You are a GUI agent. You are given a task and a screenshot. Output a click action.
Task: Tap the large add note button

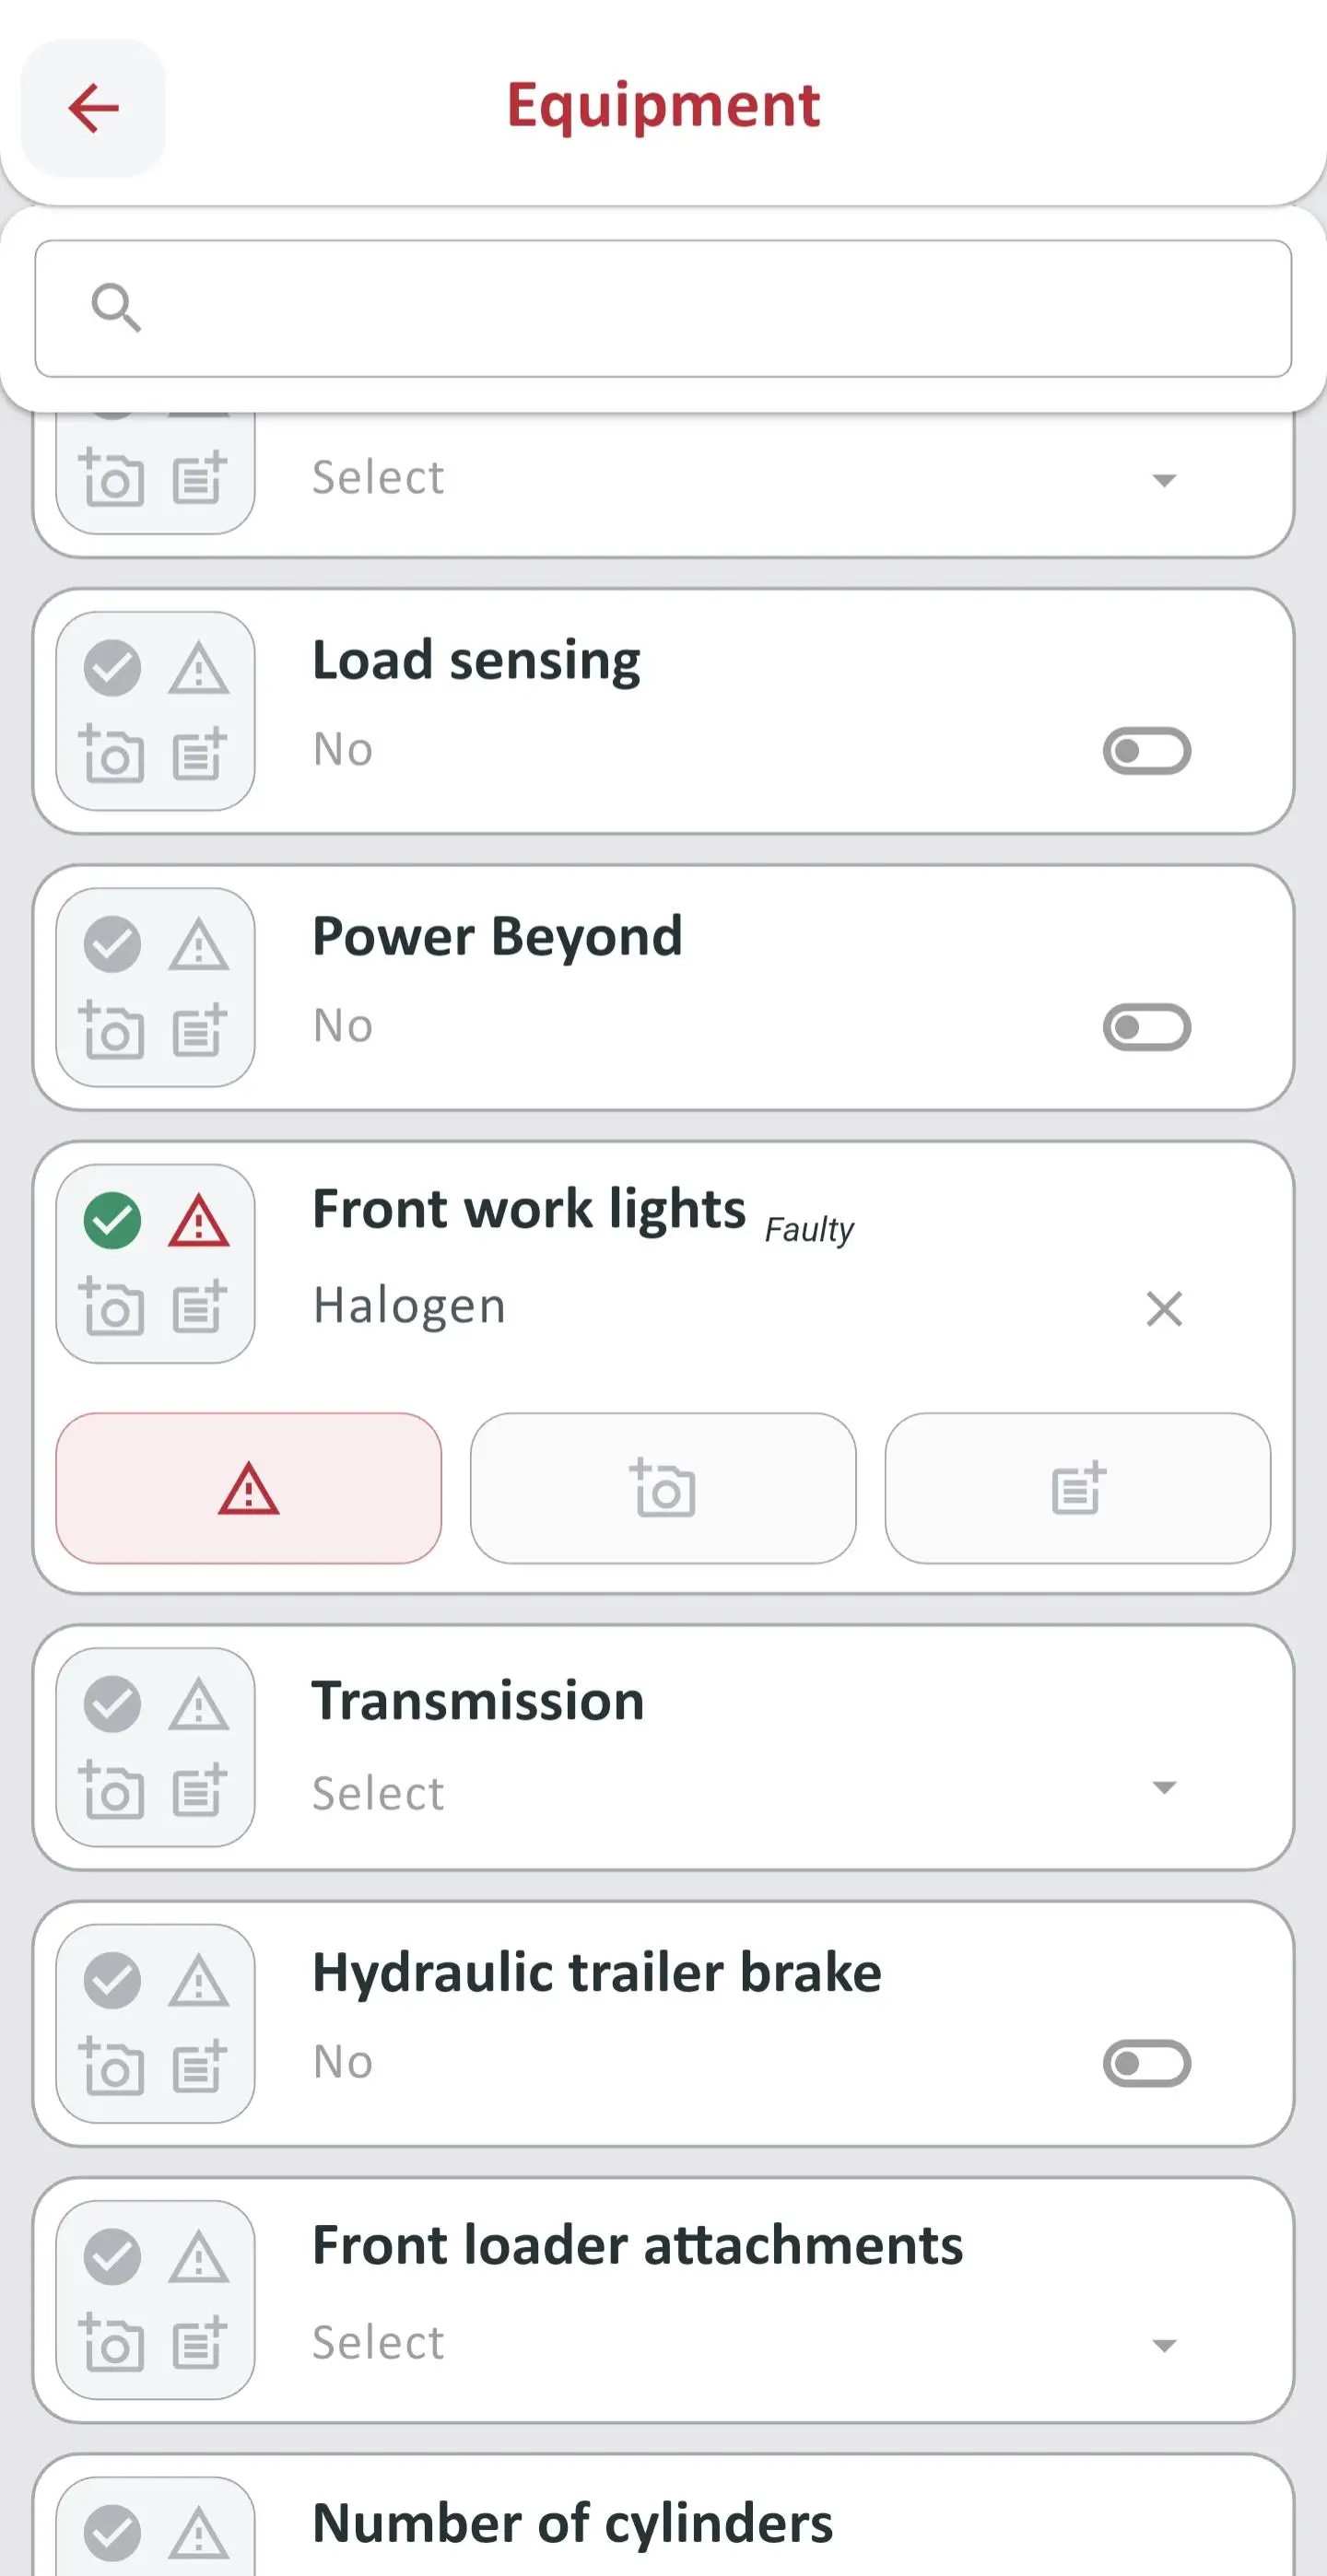point(1078,1488)
